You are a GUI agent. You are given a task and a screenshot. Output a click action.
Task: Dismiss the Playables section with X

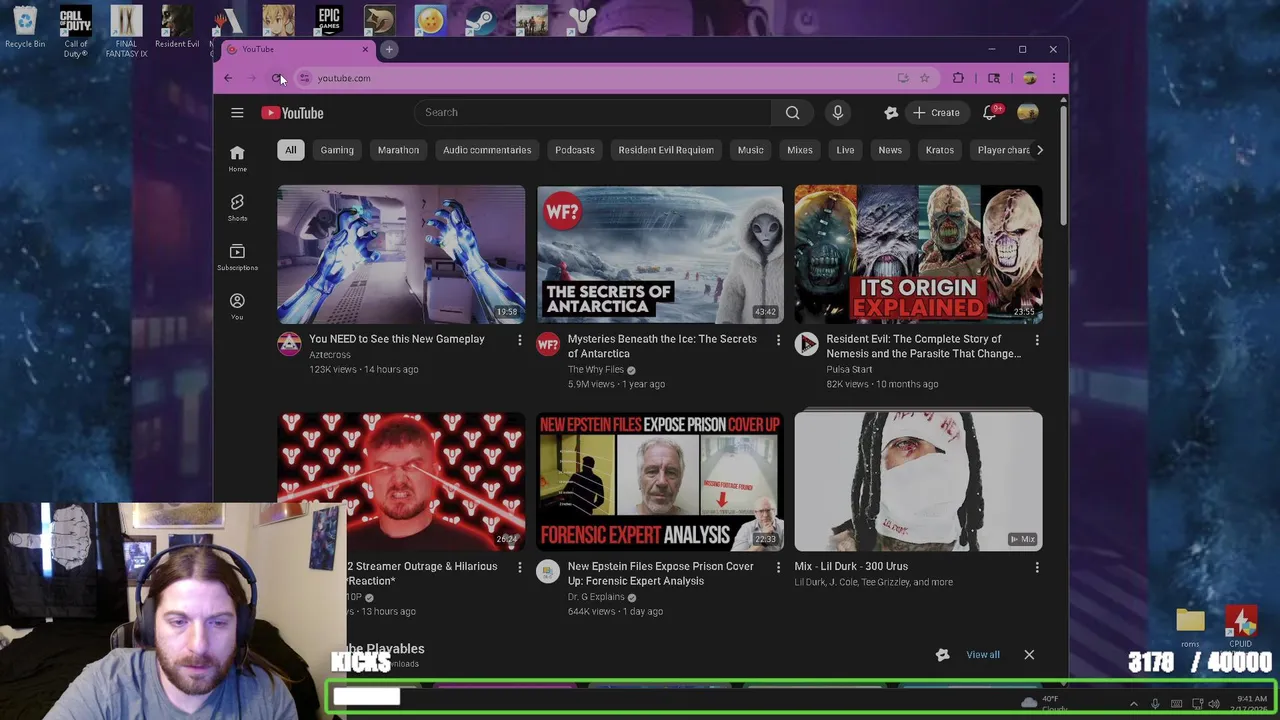[1029, 655]
